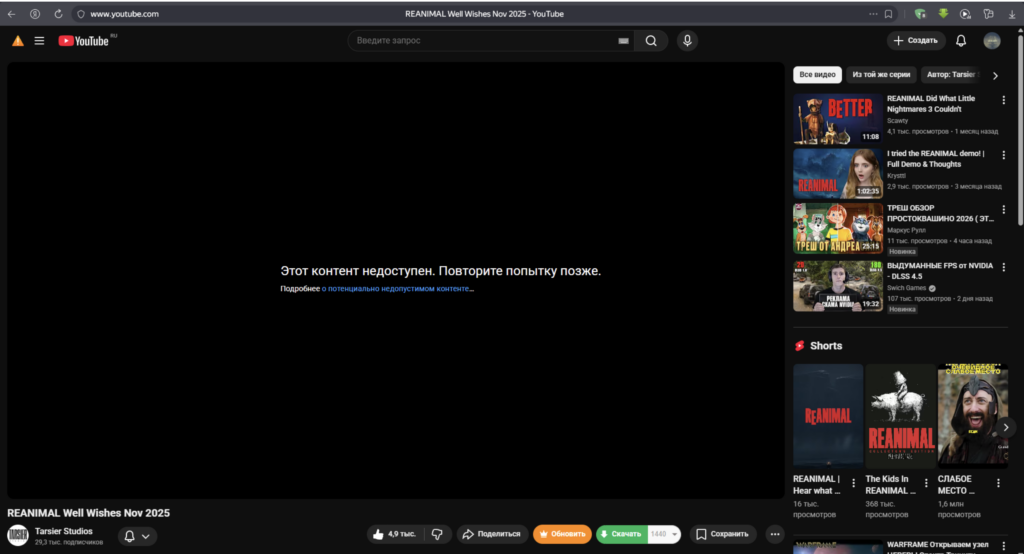Screen dimensions: 1024x554
Task: Open the green download-arrow extension
Action: pyautogui.click(x=943, y=14)
